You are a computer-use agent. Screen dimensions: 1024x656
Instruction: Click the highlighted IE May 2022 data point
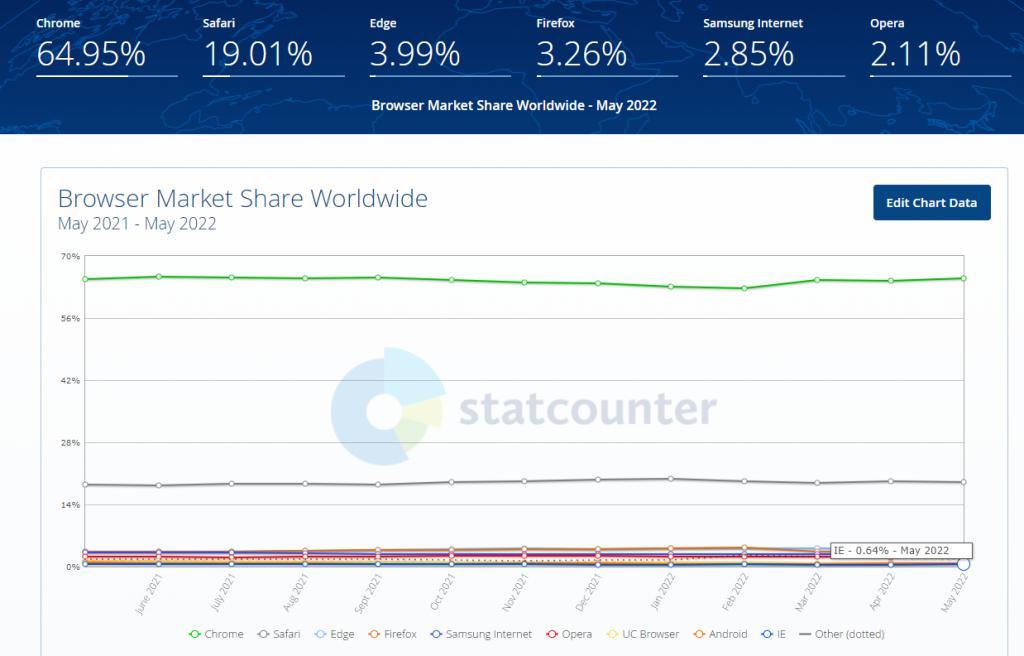(963, 564)
